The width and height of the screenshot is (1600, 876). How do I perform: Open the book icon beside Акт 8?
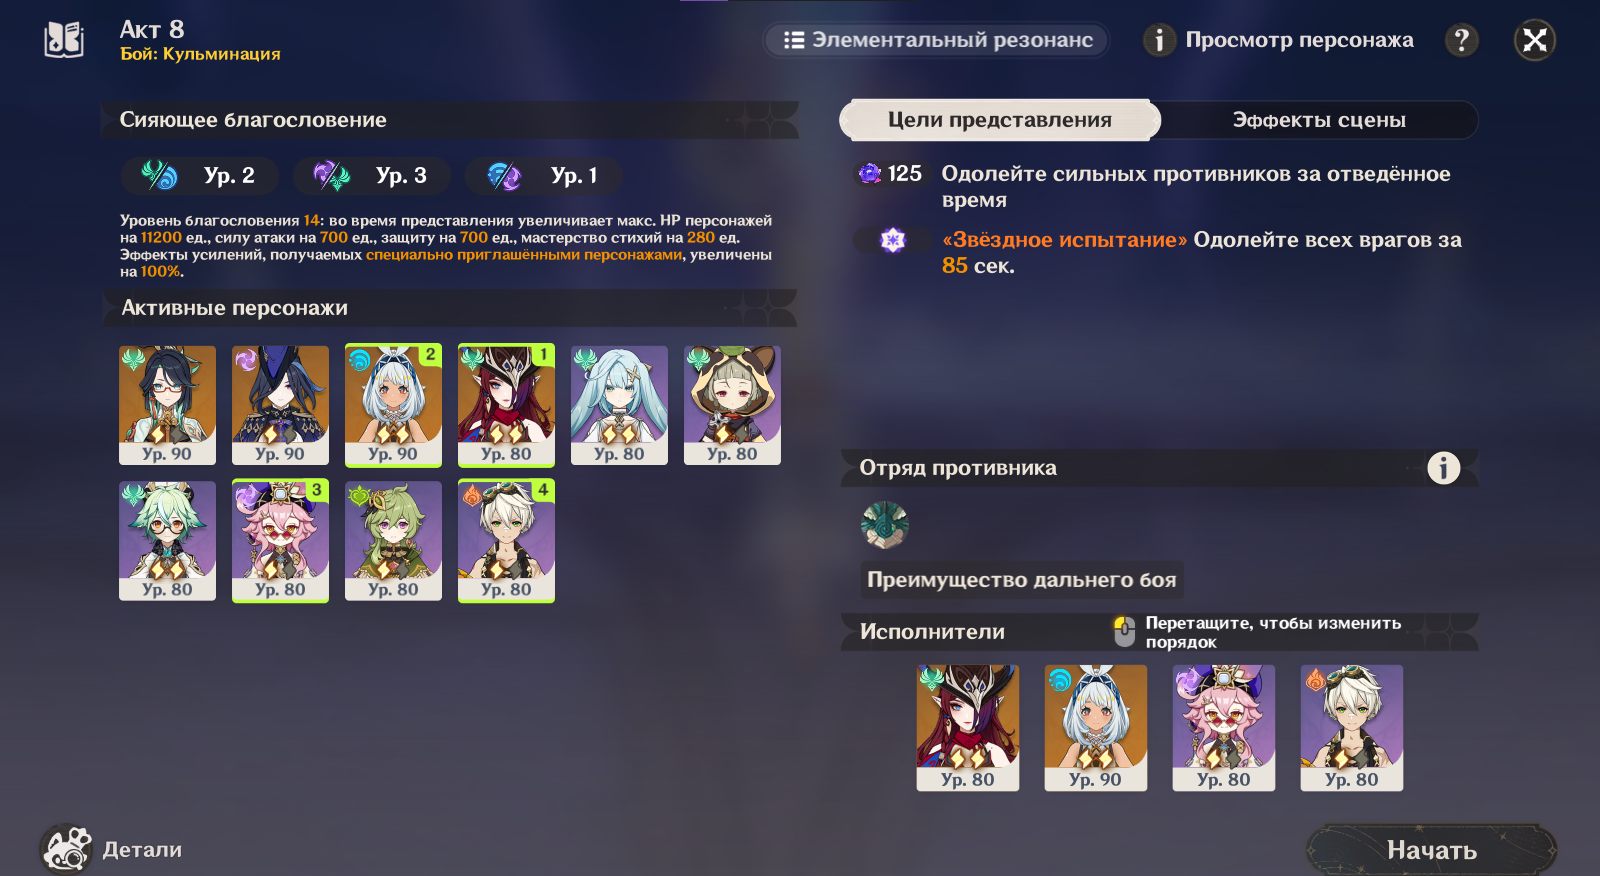click(64, 40)
